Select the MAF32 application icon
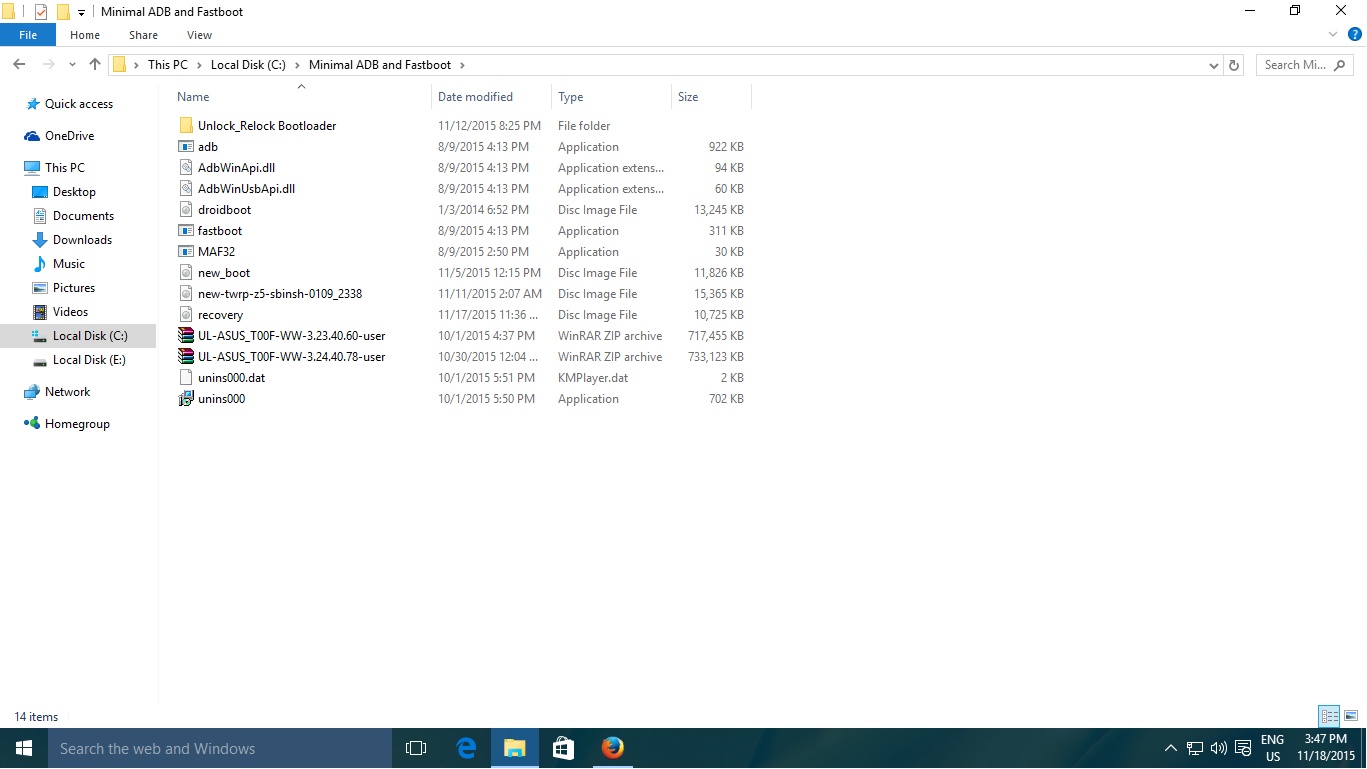The height and width of the screenshot is (769, 1367). pyautogui.click(x=186, y=252)
